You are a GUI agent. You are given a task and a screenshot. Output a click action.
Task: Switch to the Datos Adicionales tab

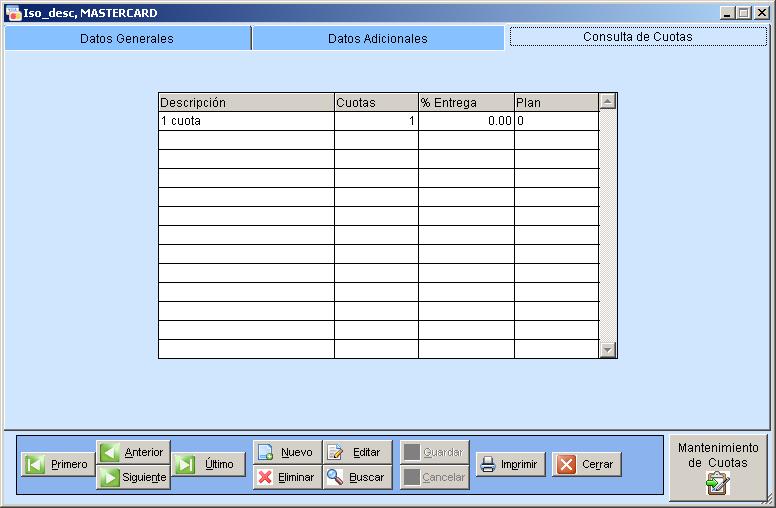(378, 38)
